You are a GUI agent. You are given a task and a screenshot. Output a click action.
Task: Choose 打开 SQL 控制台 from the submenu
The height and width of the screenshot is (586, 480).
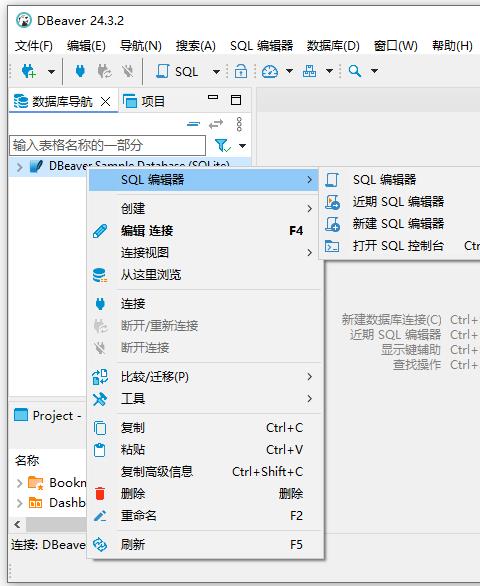pyautogui.click(x=399, y=246)
